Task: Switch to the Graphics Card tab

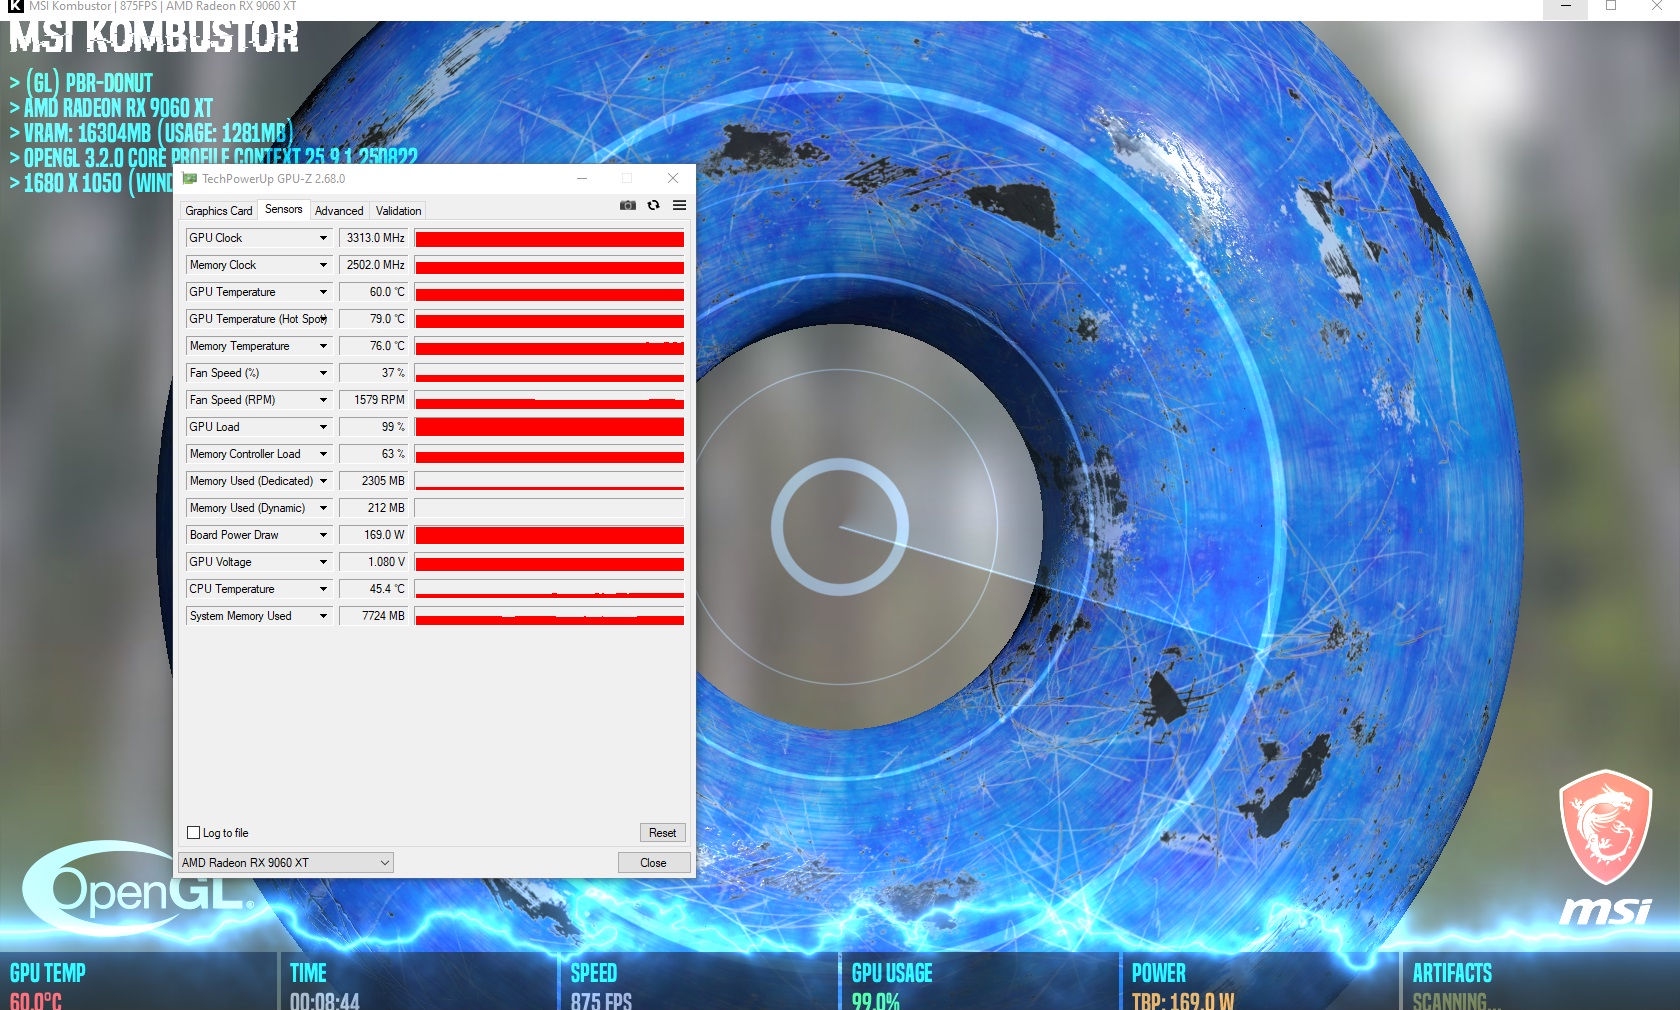Action: (219, 211)
